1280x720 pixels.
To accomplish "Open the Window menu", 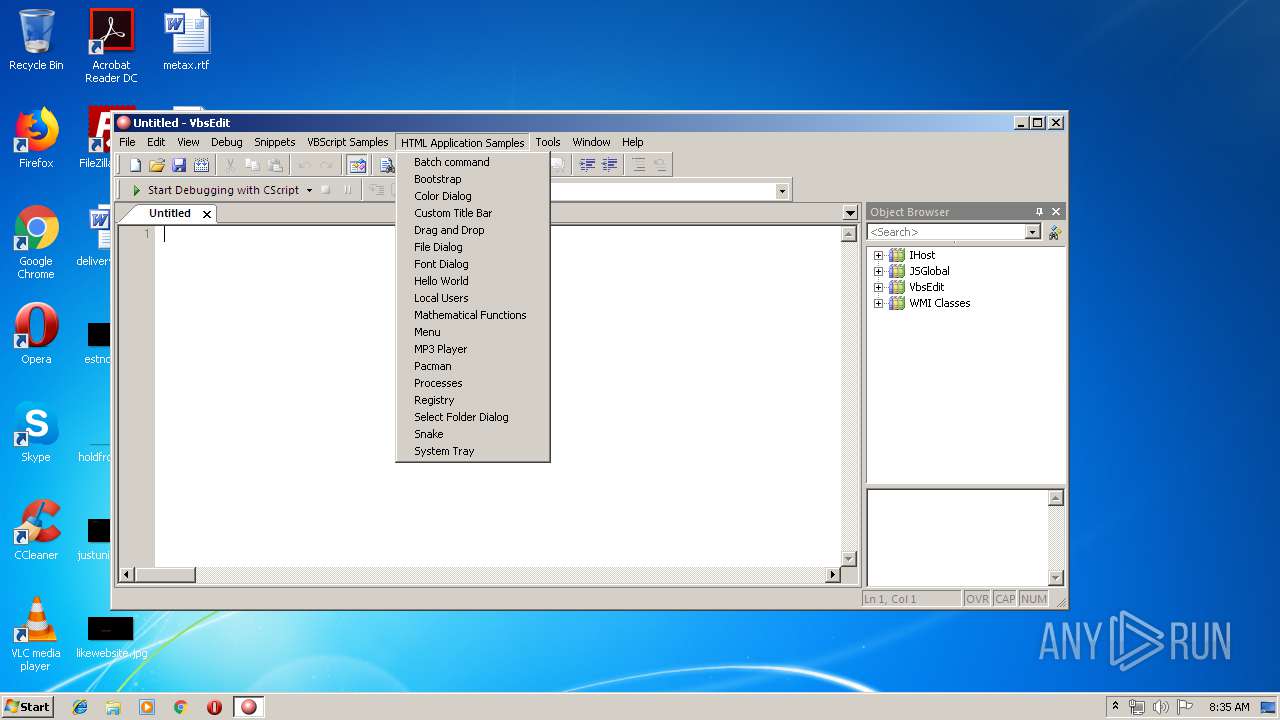I will [591, 142].
